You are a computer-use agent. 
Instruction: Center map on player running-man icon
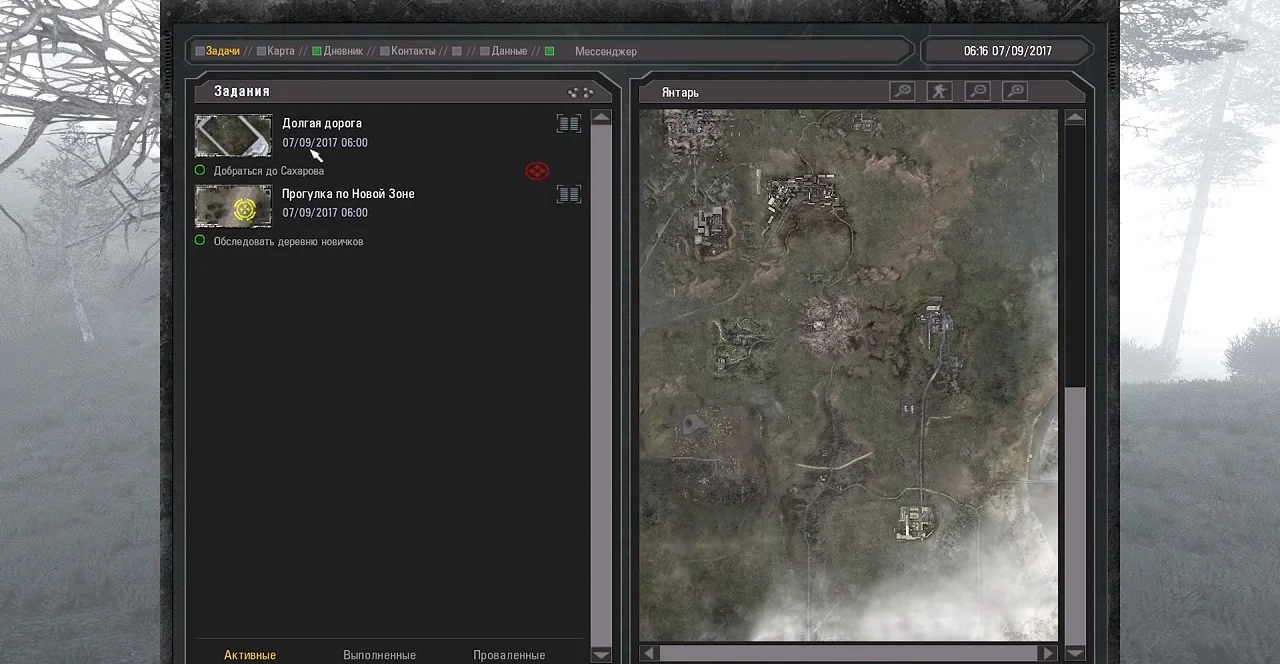point(939,91)
